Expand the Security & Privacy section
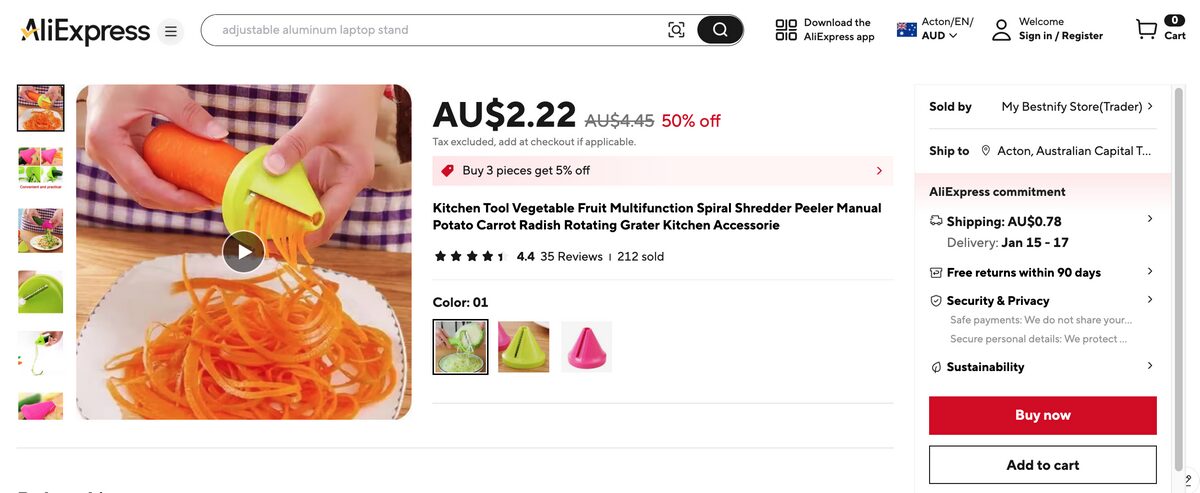The height and width of the screenshot is (493, 1200). (x=1150, y=299)
